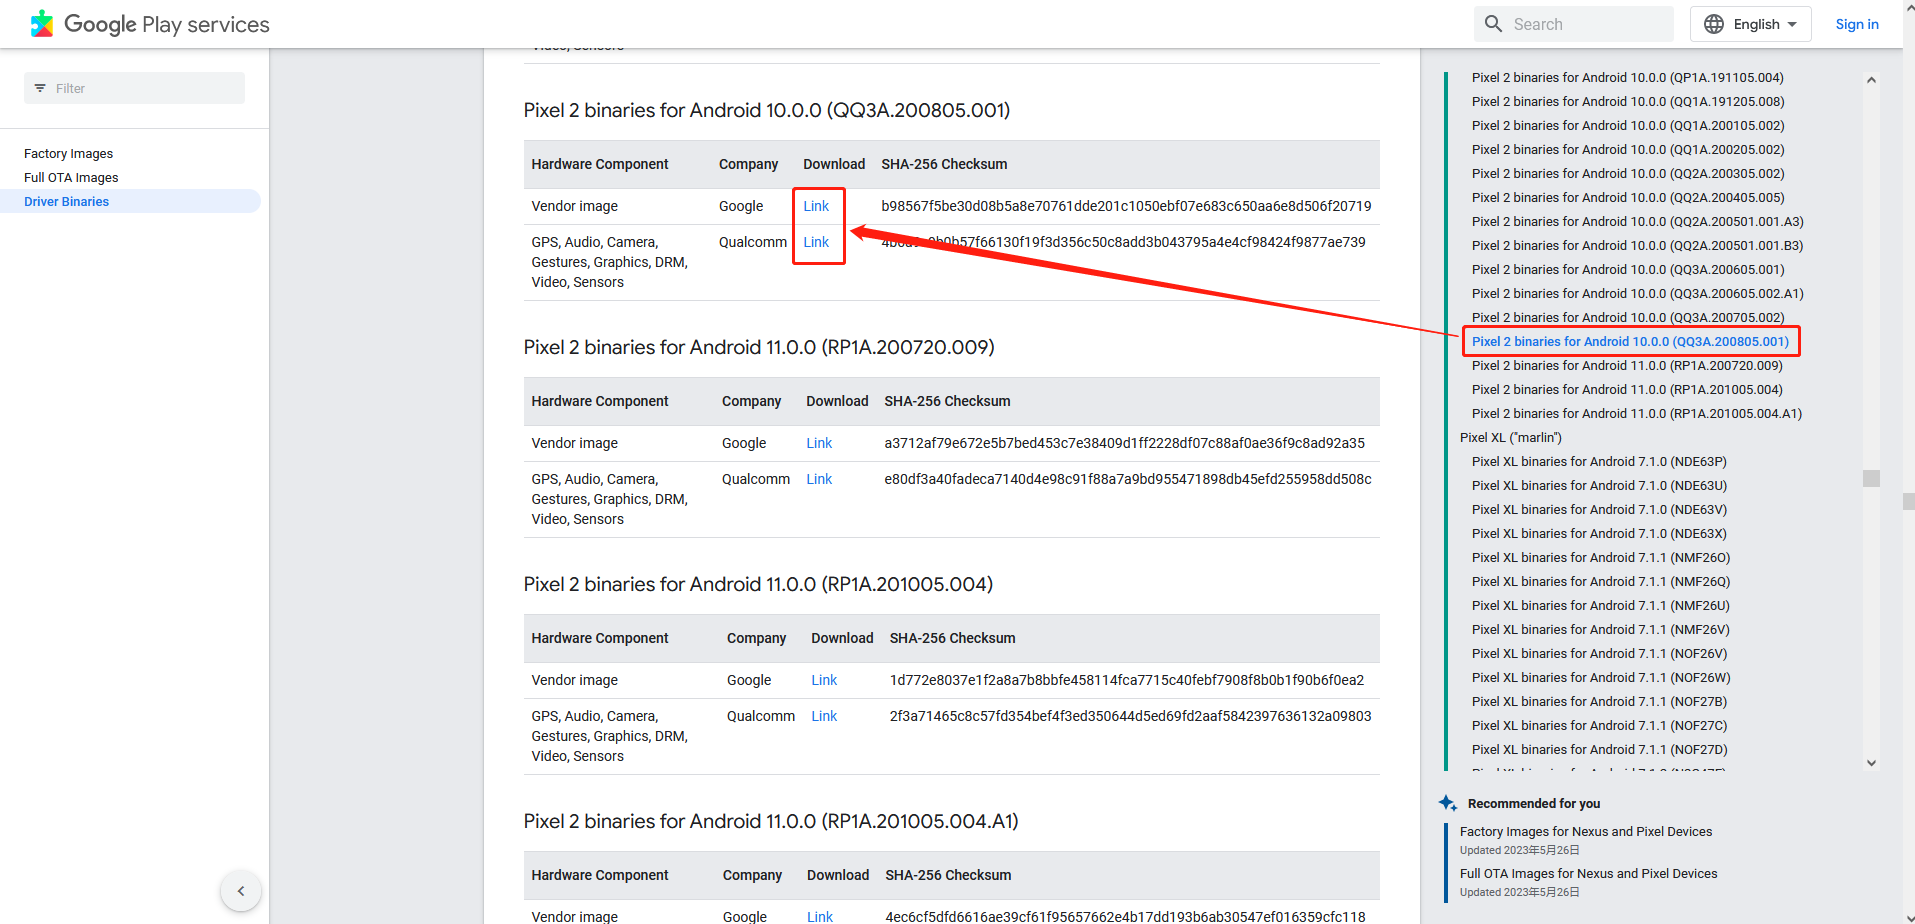Select highlighted QQ3A.200805.001 TOC entry
The height and width of the screenshot is (924, 1915).
pos(1630,341)
